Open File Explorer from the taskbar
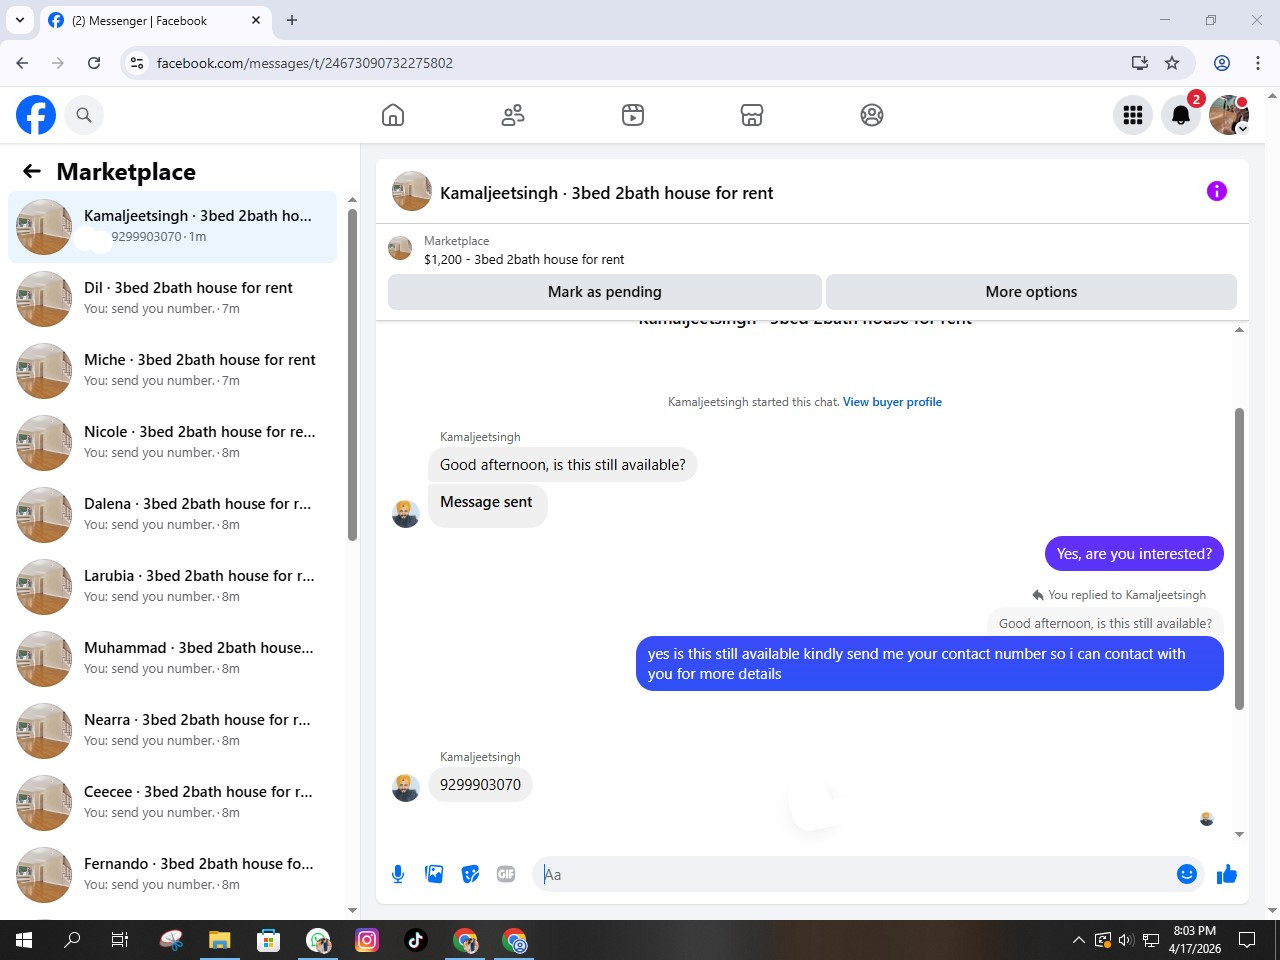 220,940
